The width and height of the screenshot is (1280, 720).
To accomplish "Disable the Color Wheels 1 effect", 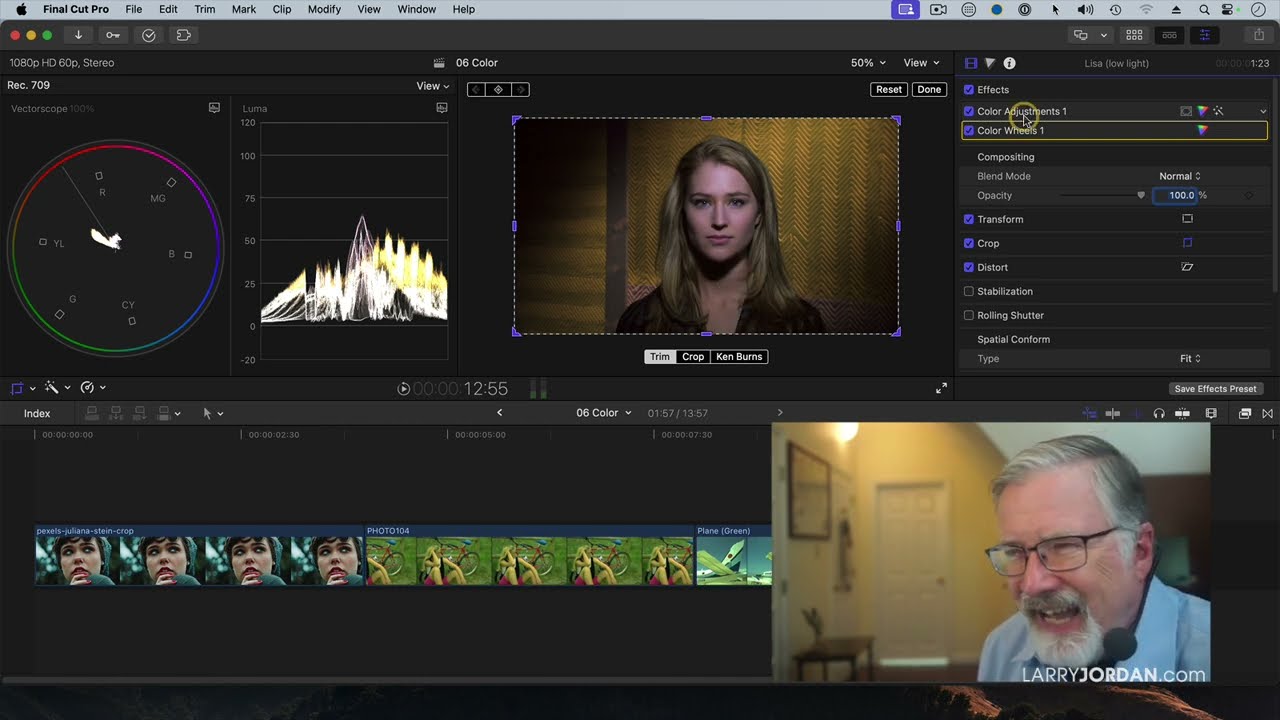I will [x=968, y=130].
